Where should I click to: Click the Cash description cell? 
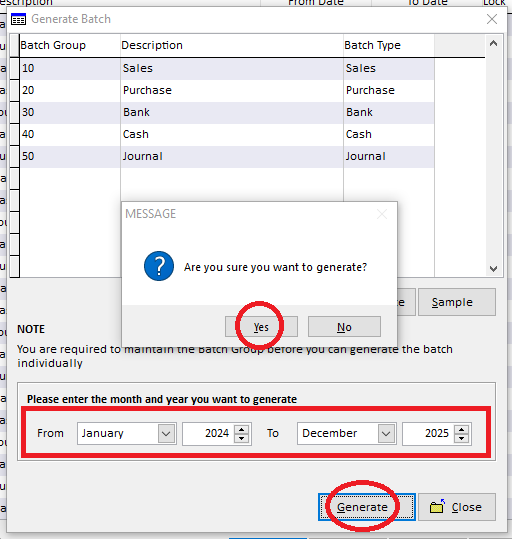[x=232, y=134]
